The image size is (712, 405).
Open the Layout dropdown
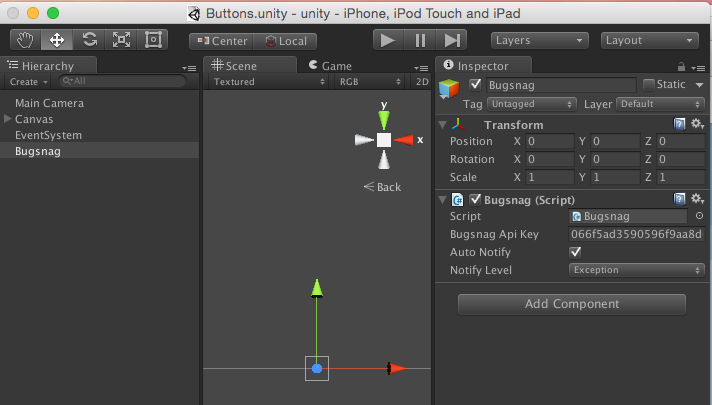coord(649,40)
